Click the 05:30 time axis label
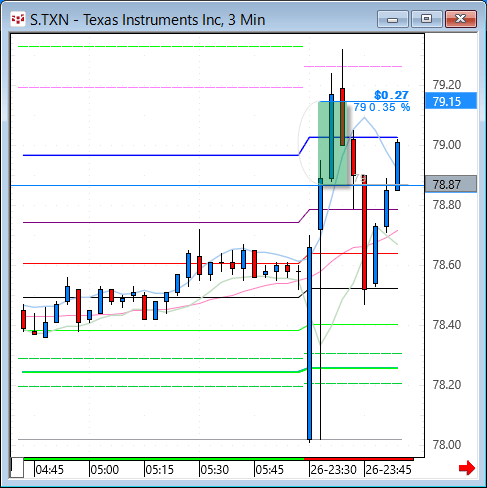This screenshot has height=488, width=487. (215, 470)
